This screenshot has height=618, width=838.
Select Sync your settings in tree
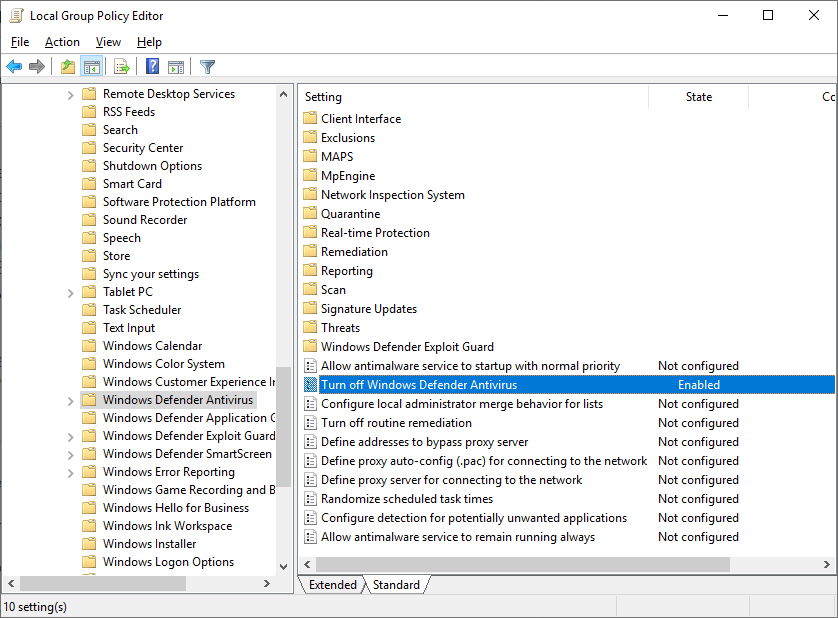click(151, 274)
